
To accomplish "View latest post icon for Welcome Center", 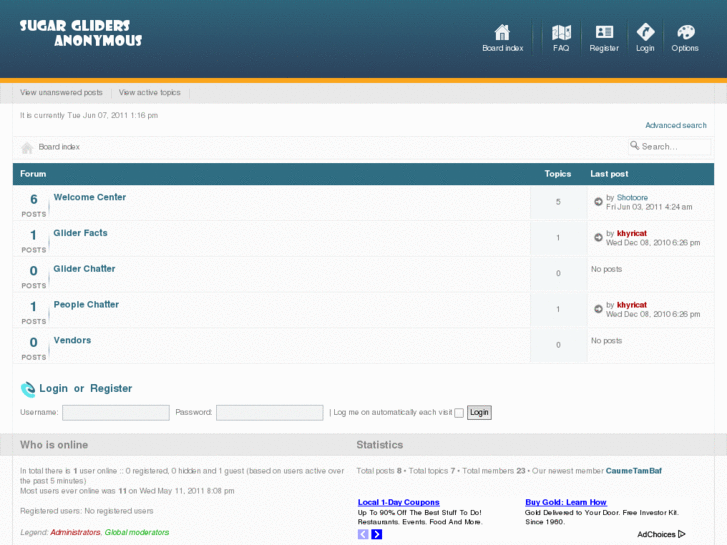I will [598, 201].
